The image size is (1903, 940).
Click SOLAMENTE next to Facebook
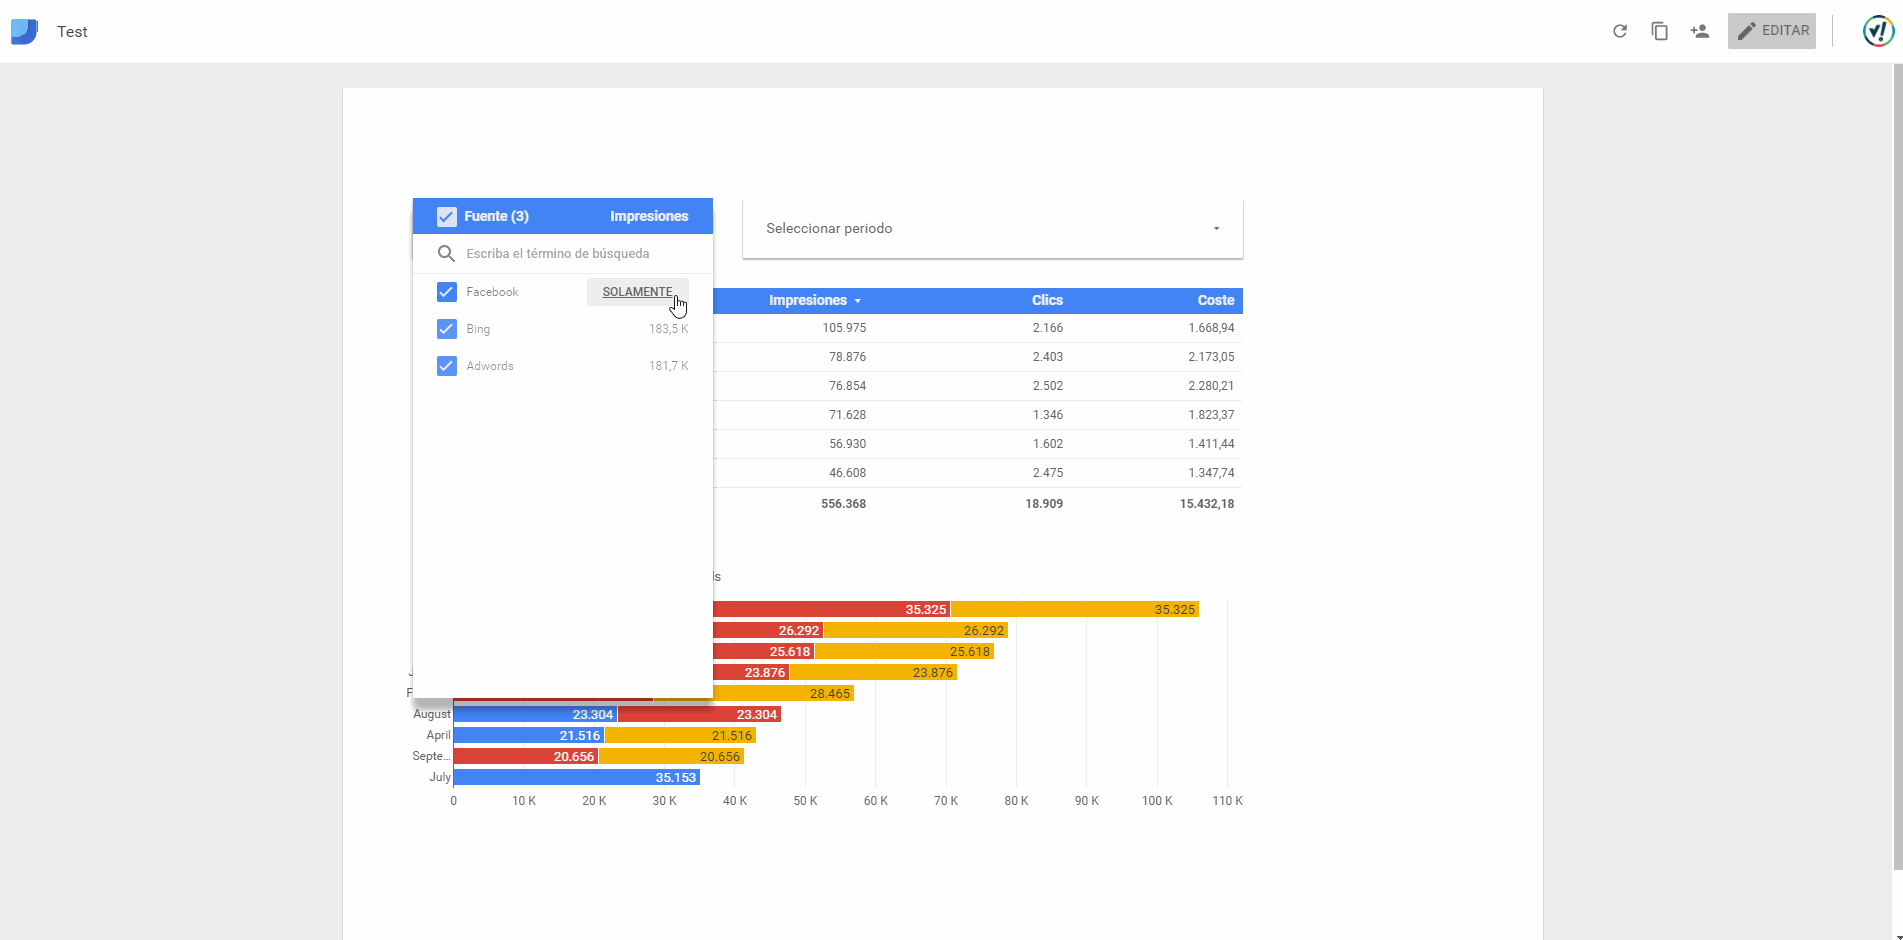[638, 292]
